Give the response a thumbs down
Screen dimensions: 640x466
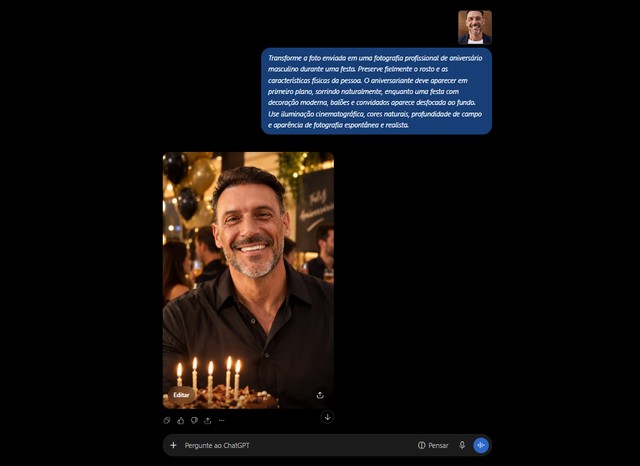click(x=194, y=420)
